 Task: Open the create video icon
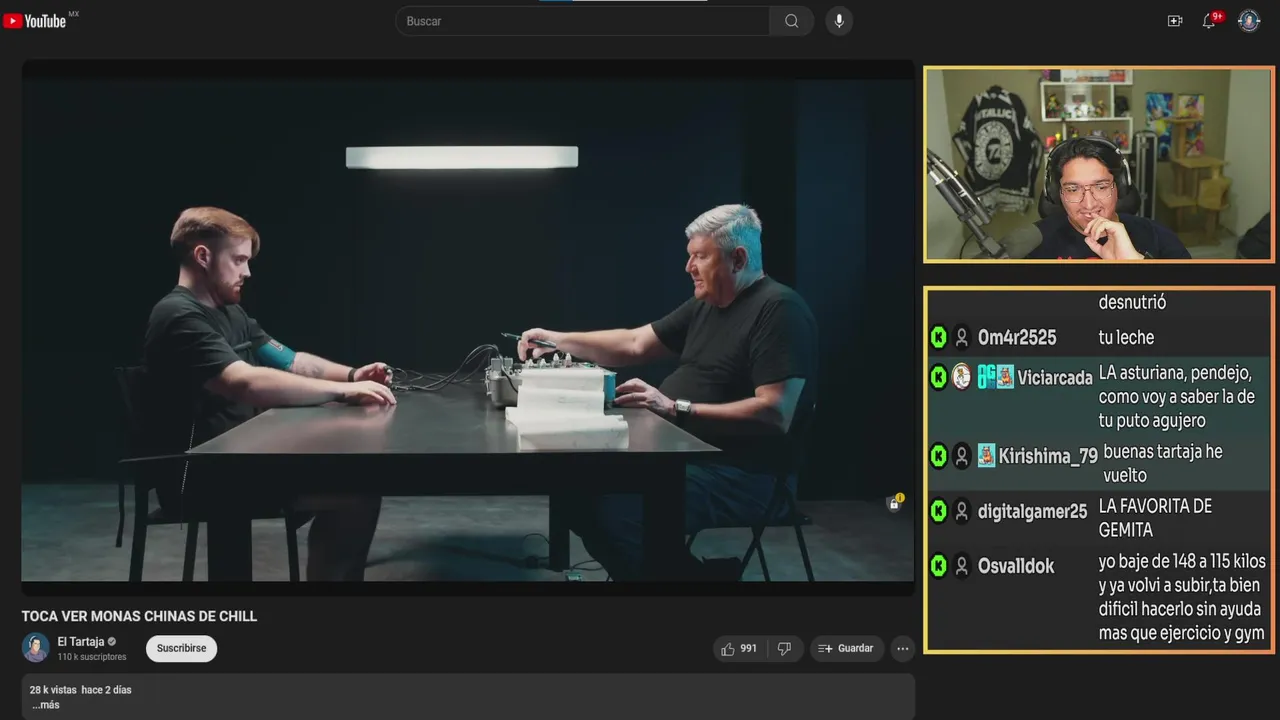(1175, 21)
